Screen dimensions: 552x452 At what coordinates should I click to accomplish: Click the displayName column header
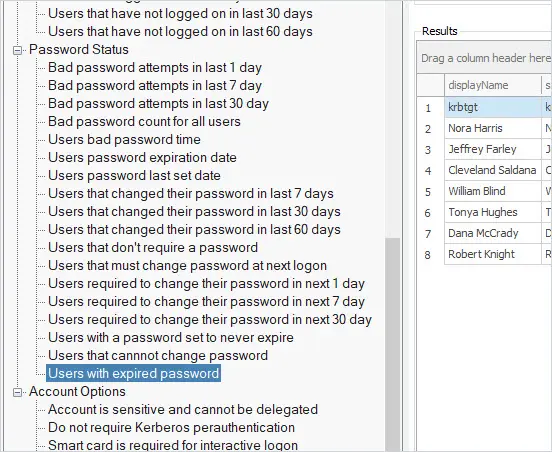[493, 85]
